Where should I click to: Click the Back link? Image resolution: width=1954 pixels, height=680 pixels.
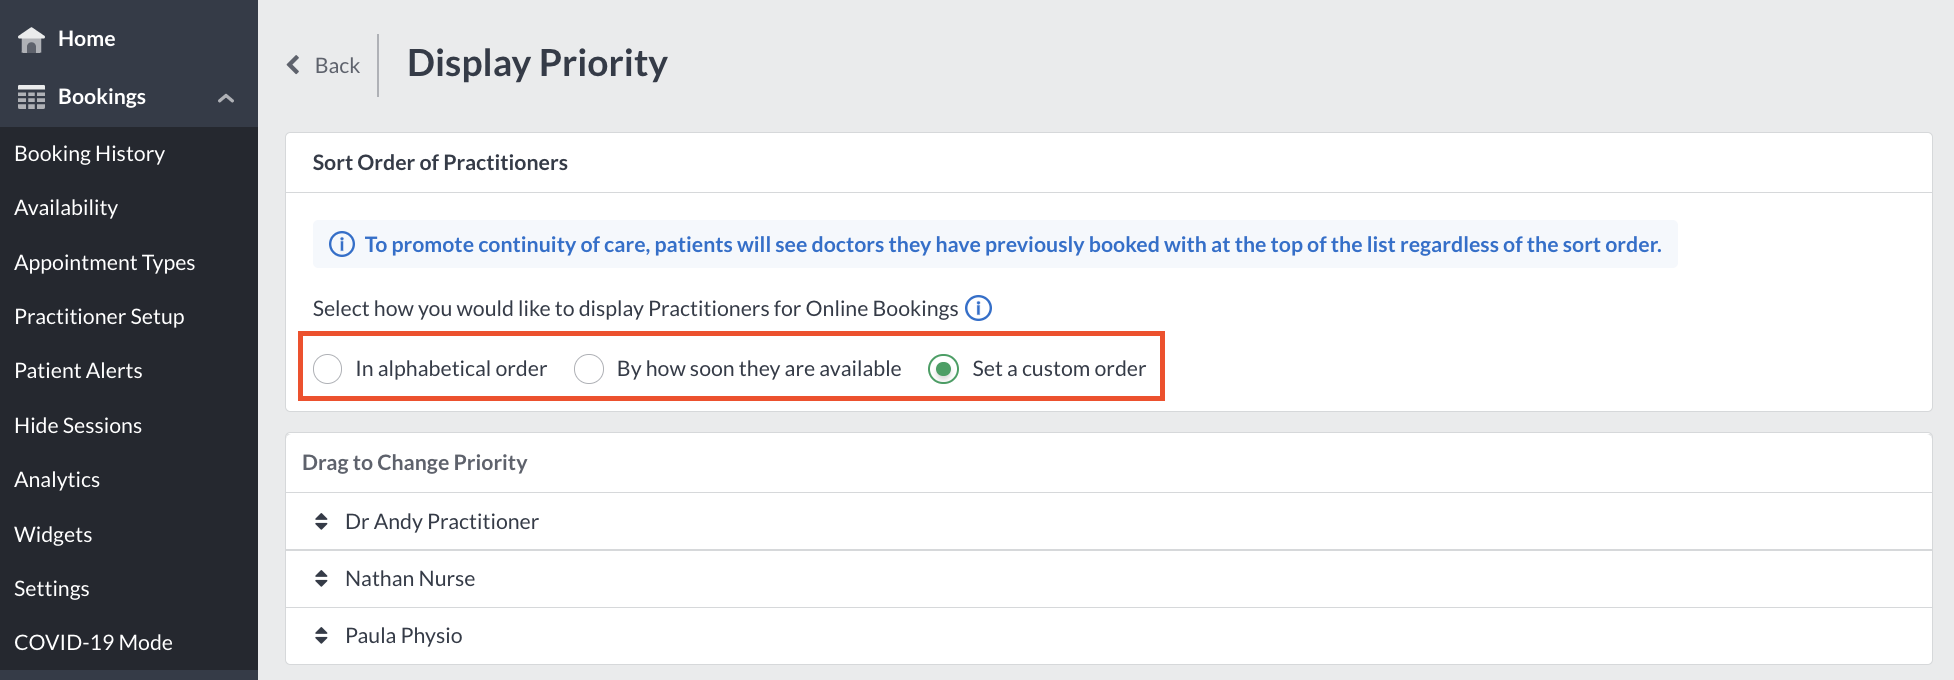(337, 65)
